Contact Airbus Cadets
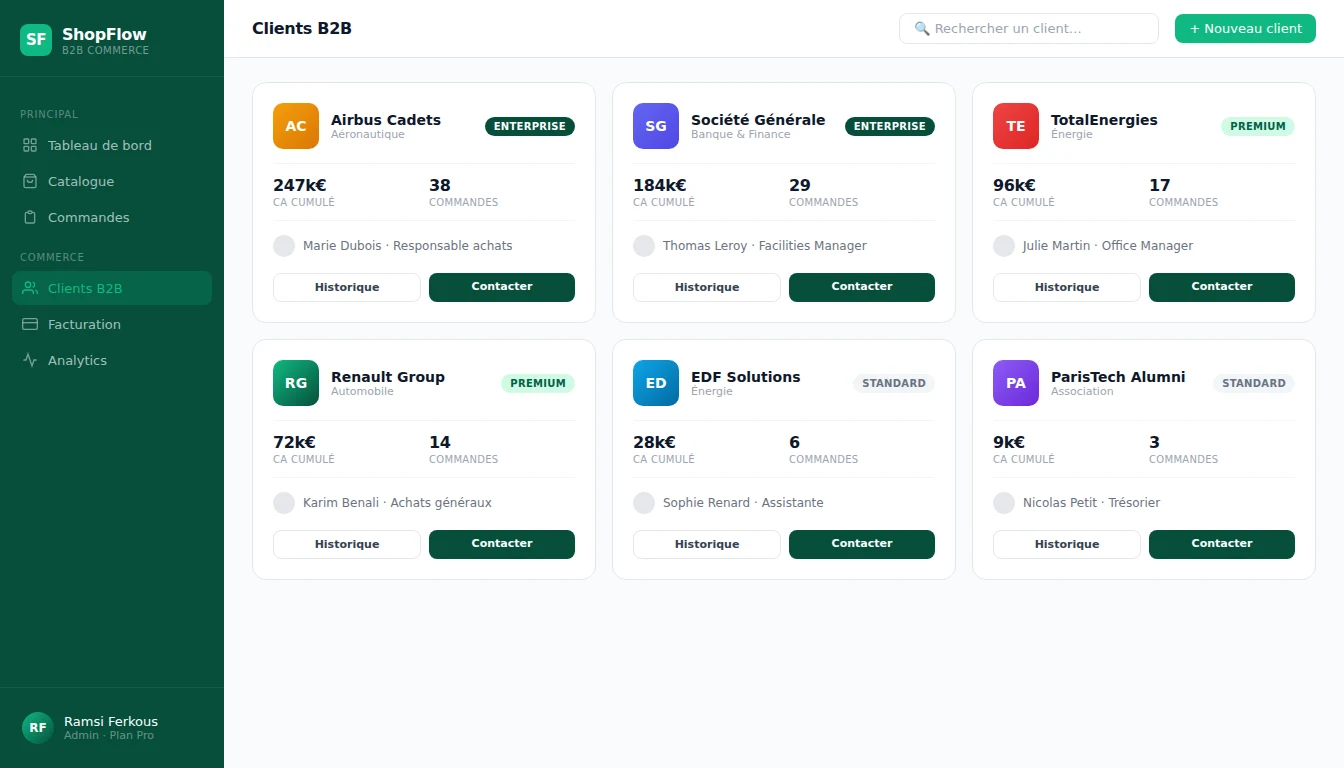The width and height of the screenshot is (1344, 768). (x=502, y=287)
